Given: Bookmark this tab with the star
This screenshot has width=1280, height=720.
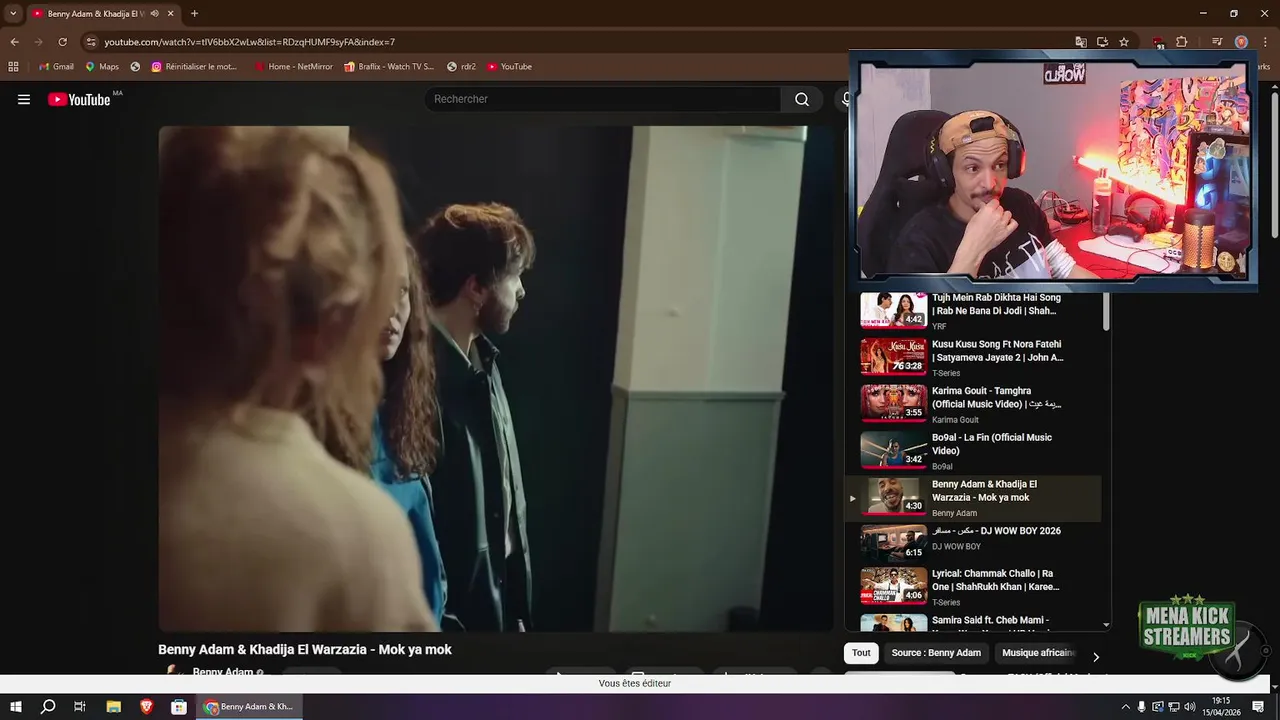Looking at the screenshot, I should pyautogui.click(x=1124, y=42).
